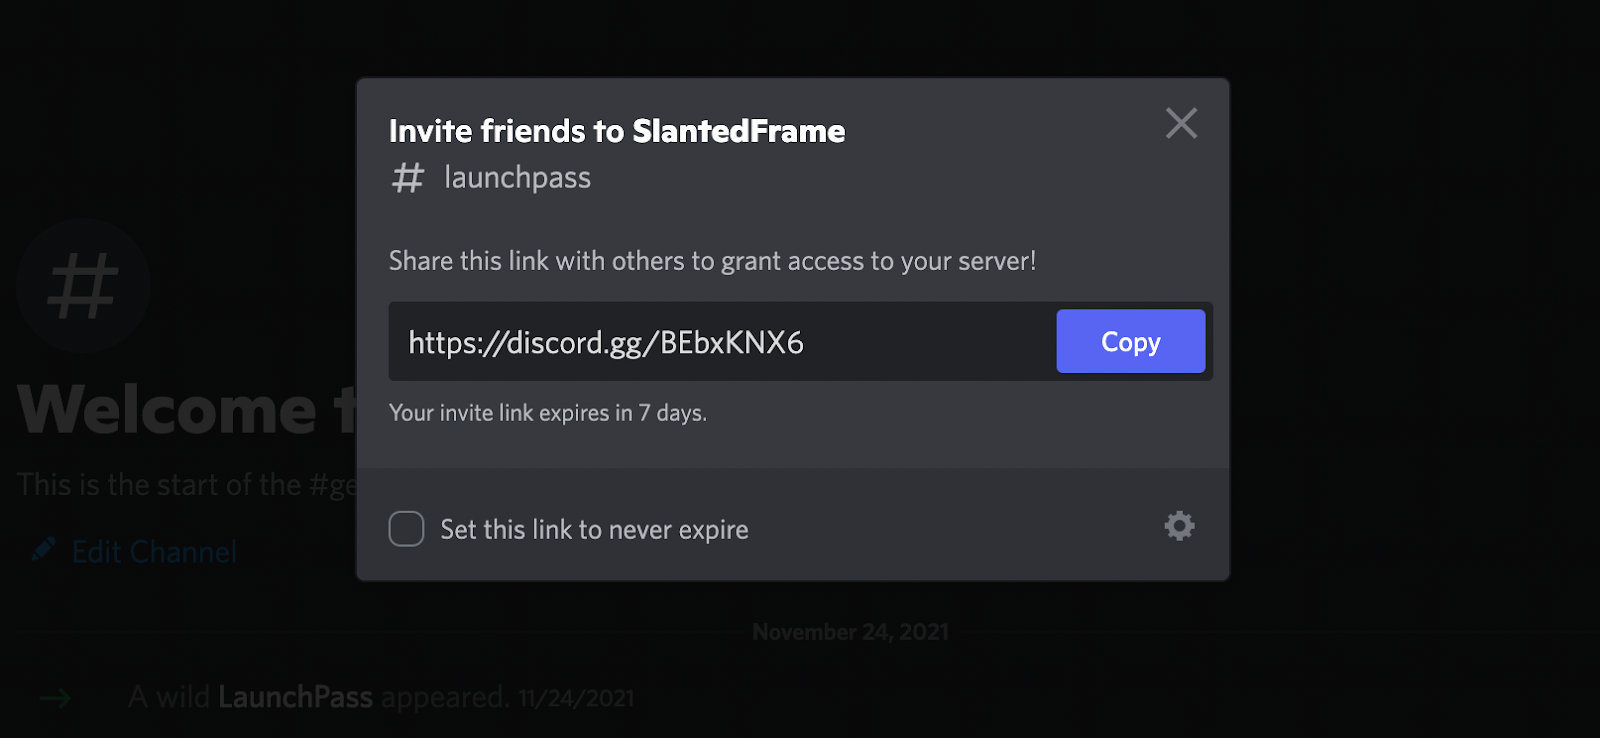The width and height of the screenshot is (1600, 738).
Task: Click the 'Invite friends to SlantedFrame' title
Action: (x=616, y=130)
